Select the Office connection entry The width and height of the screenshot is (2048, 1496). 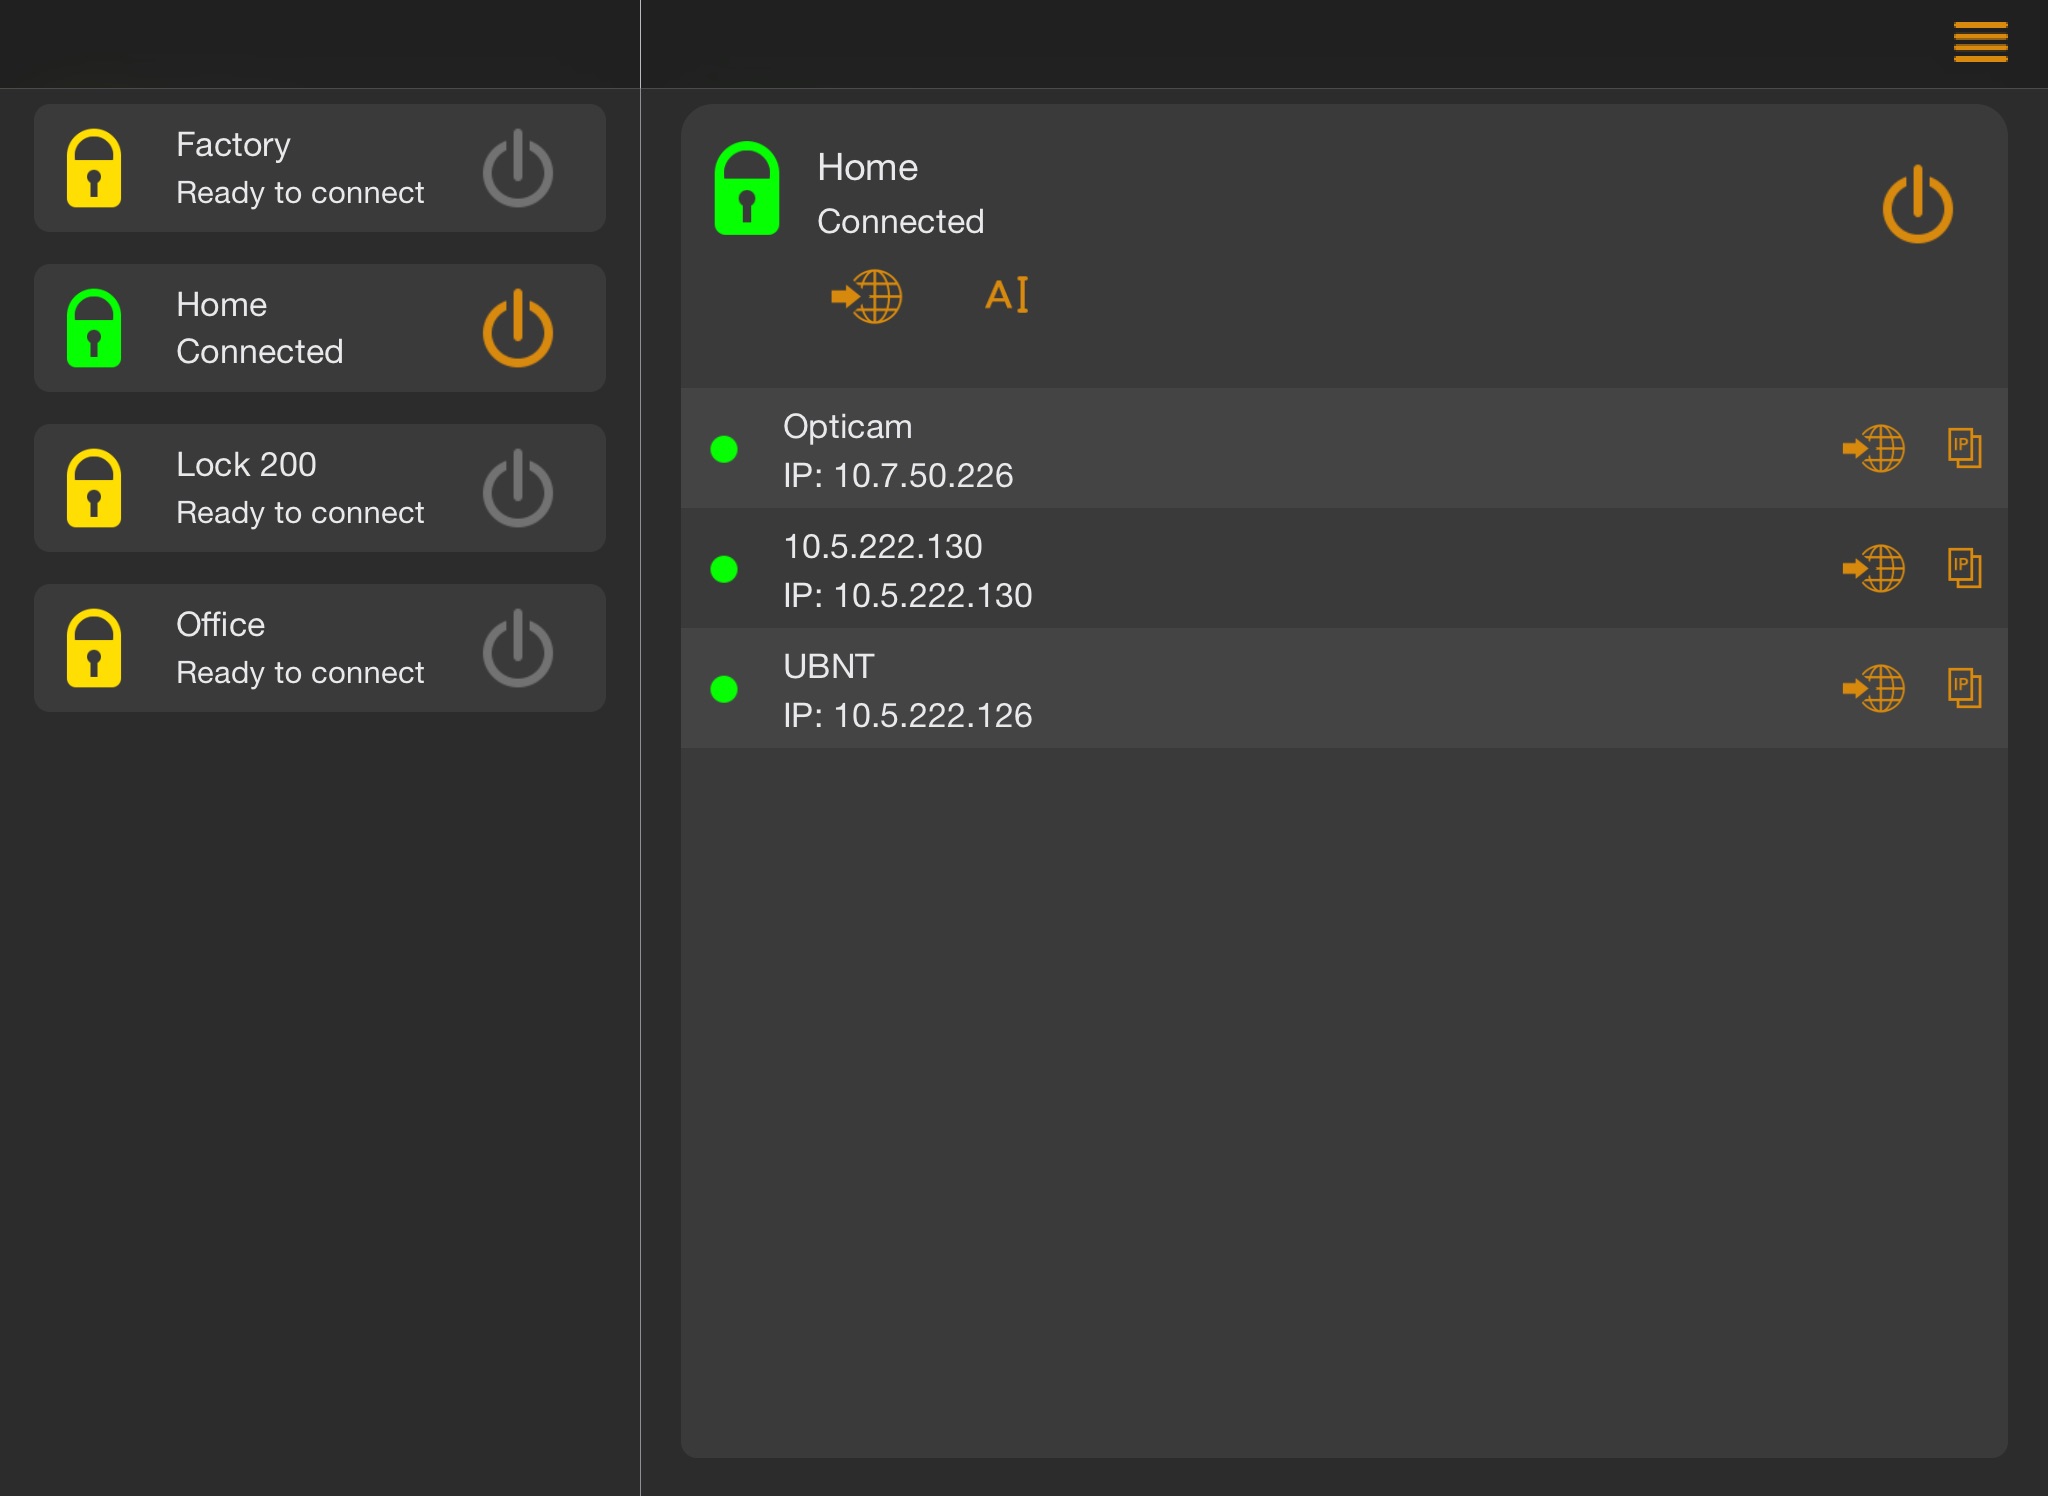click(300, 648)
